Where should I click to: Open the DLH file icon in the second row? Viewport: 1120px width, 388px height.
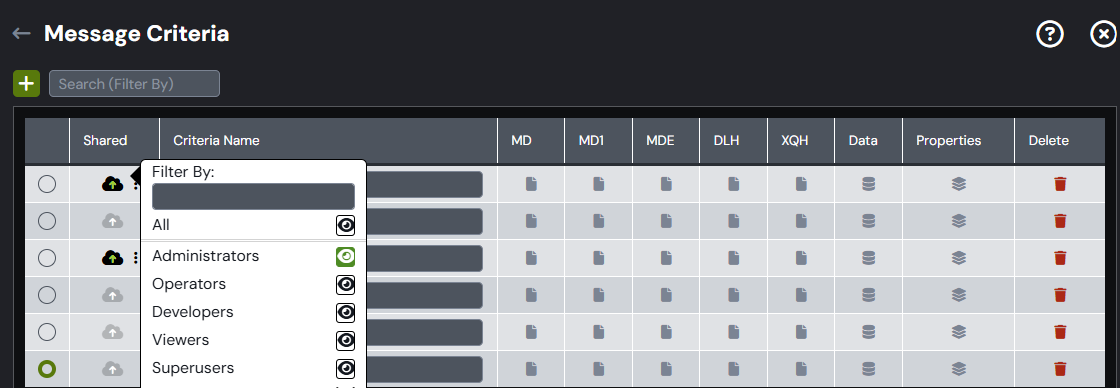pos(734,221)
